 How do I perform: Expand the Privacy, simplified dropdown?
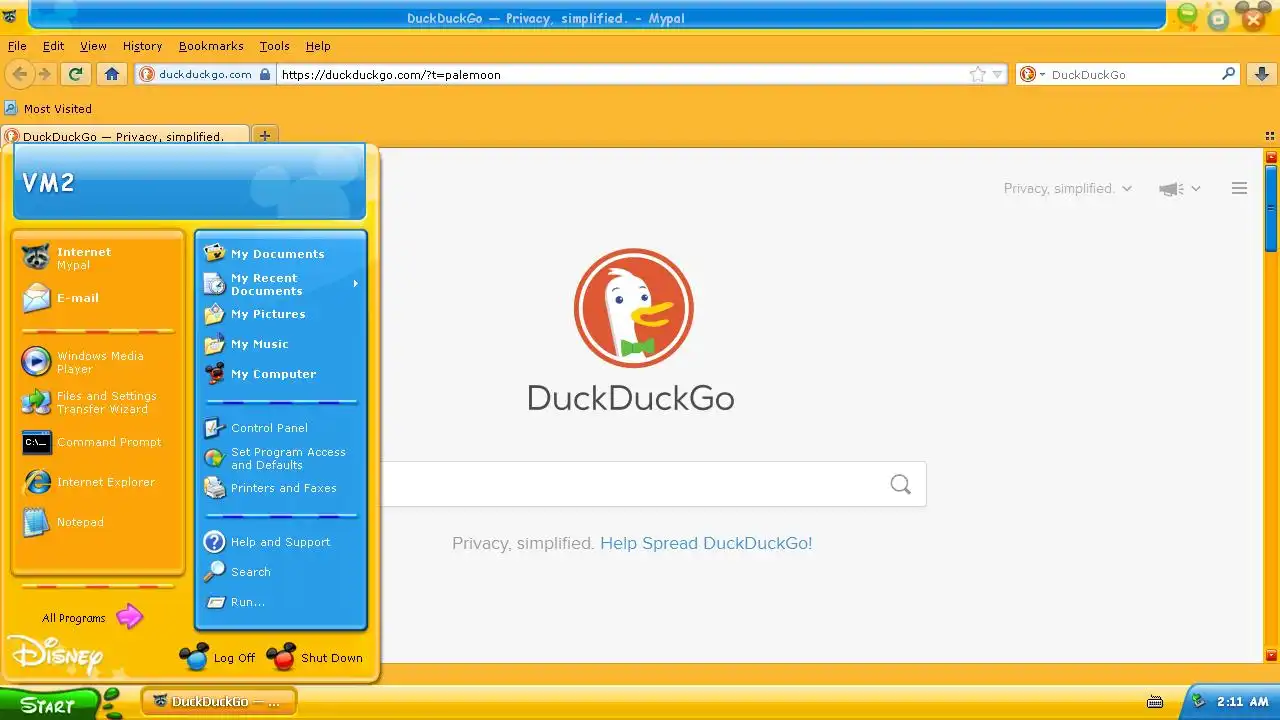tap(1068, 188)
